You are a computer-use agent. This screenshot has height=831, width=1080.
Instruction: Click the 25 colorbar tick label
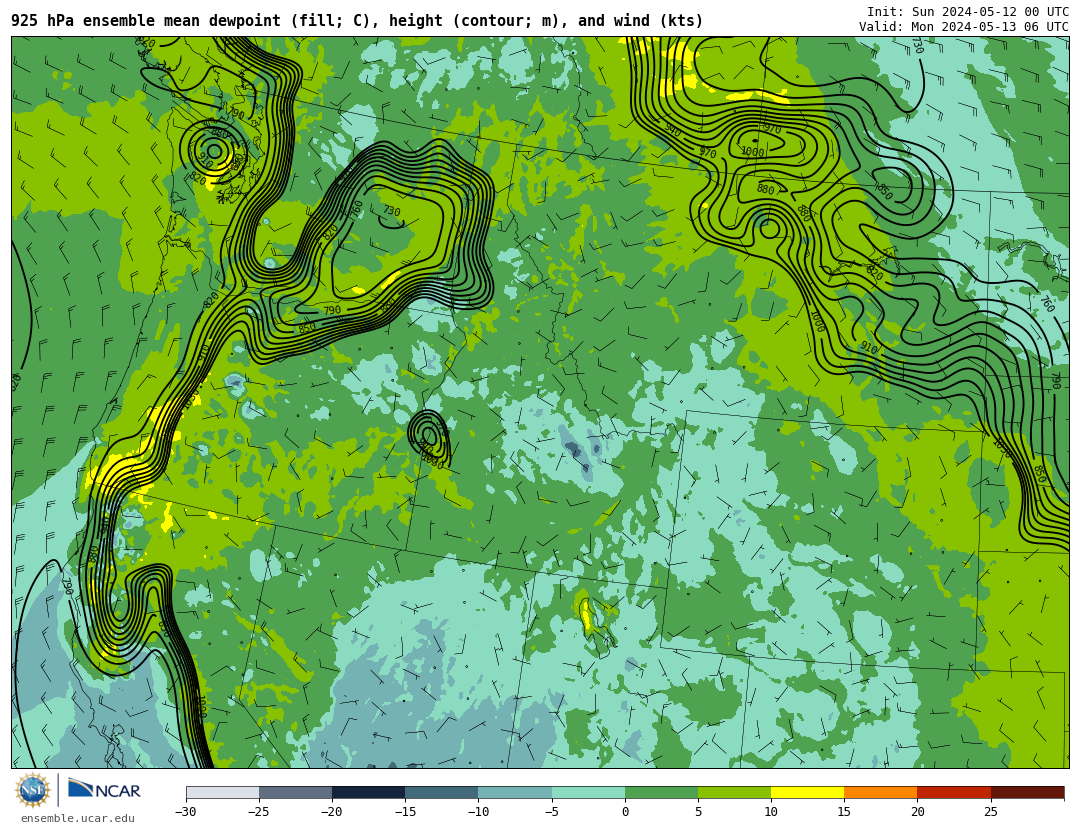pos(990,812)
